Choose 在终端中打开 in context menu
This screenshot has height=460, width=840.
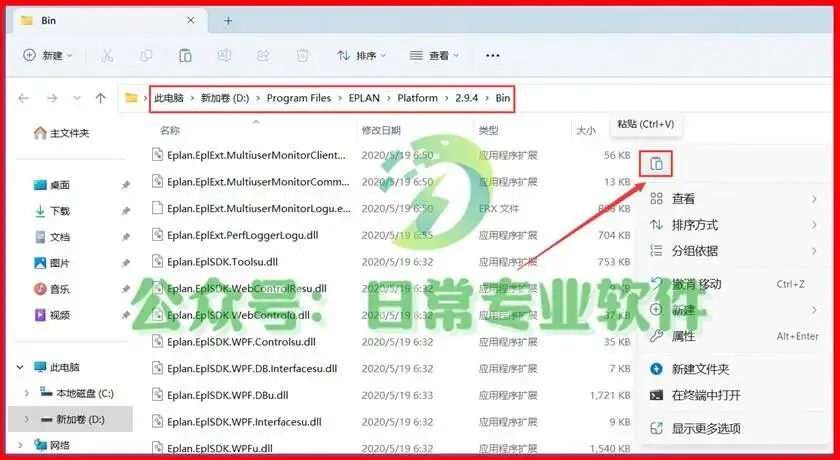[734, 395]
